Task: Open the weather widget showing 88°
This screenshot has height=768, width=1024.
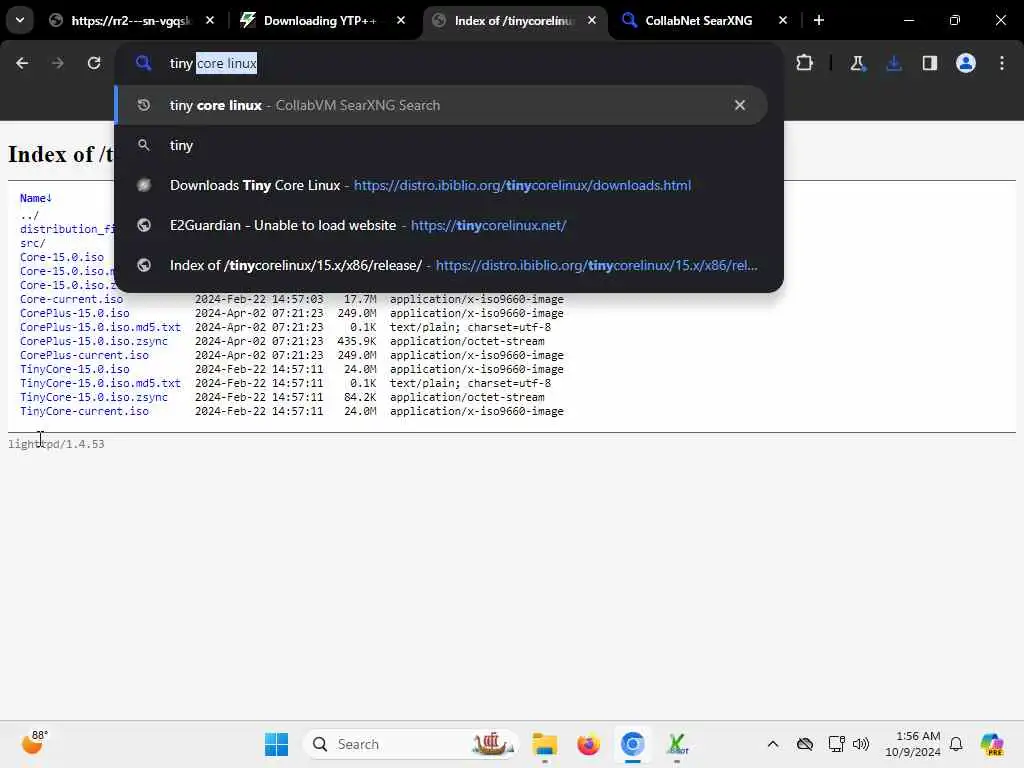Action: (35, 743)
